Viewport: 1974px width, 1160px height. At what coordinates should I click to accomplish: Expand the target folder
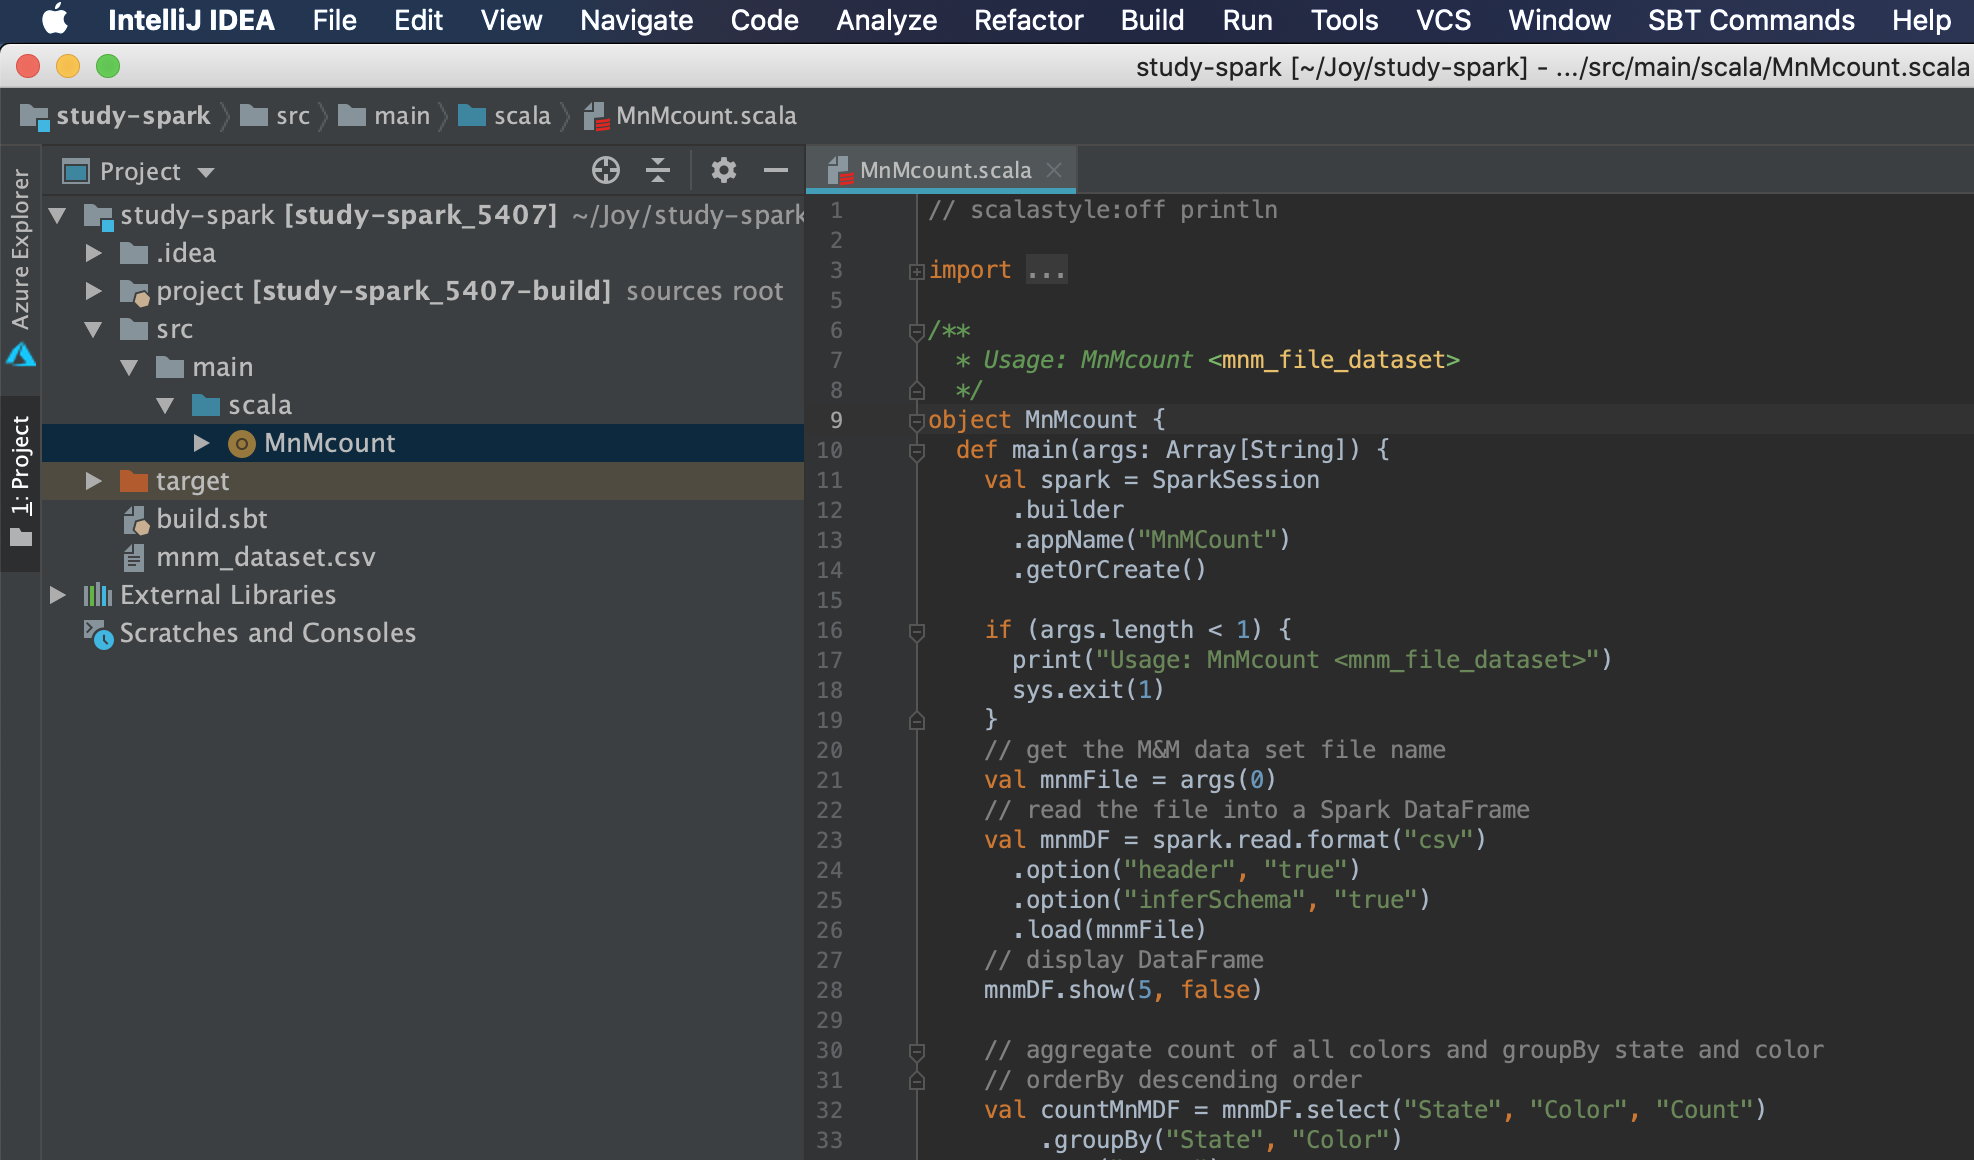pyautogui.click(x=94, y=481)
